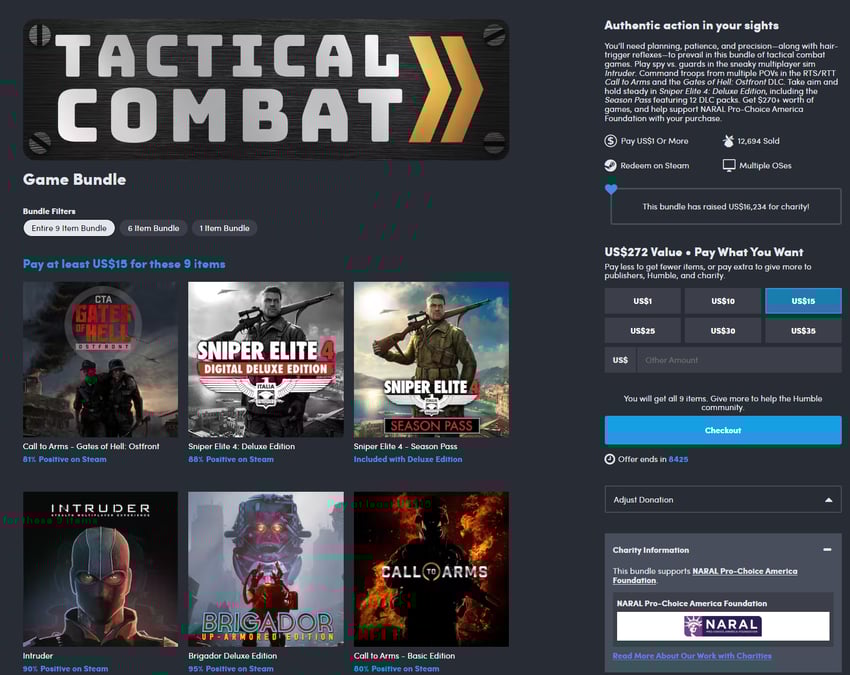Click the 81% Positive on Steam link

click(65, 459)
